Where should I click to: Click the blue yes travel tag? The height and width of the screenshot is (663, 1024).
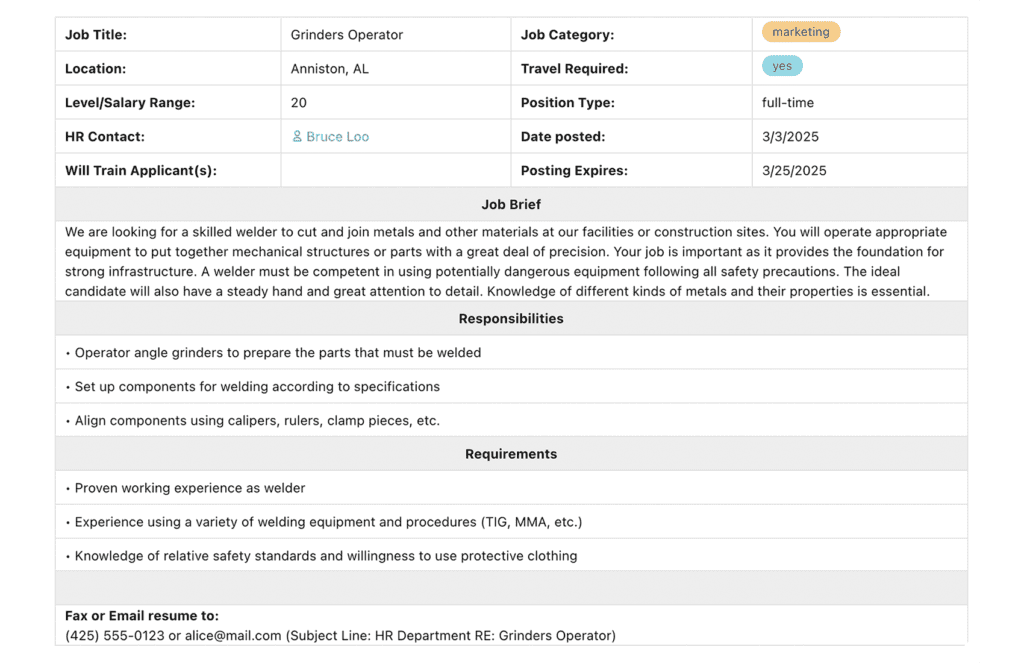pyautogui.click(x=782, y=67)
